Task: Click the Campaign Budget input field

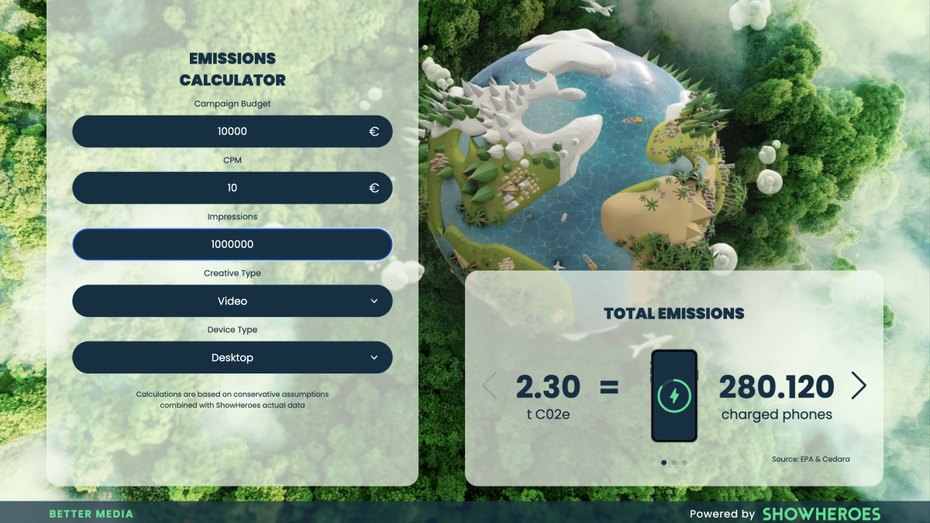Action: [x=232, y=131]
